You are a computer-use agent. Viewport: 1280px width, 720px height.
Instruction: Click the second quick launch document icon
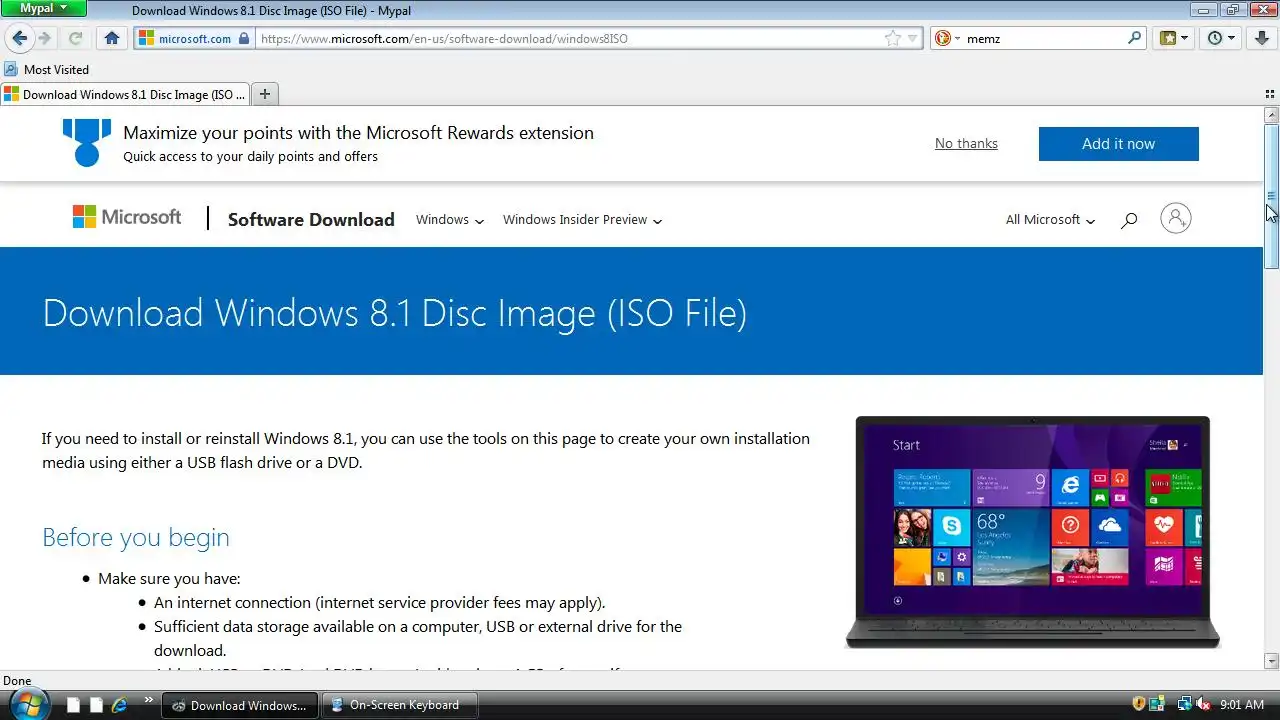(96, 705)
